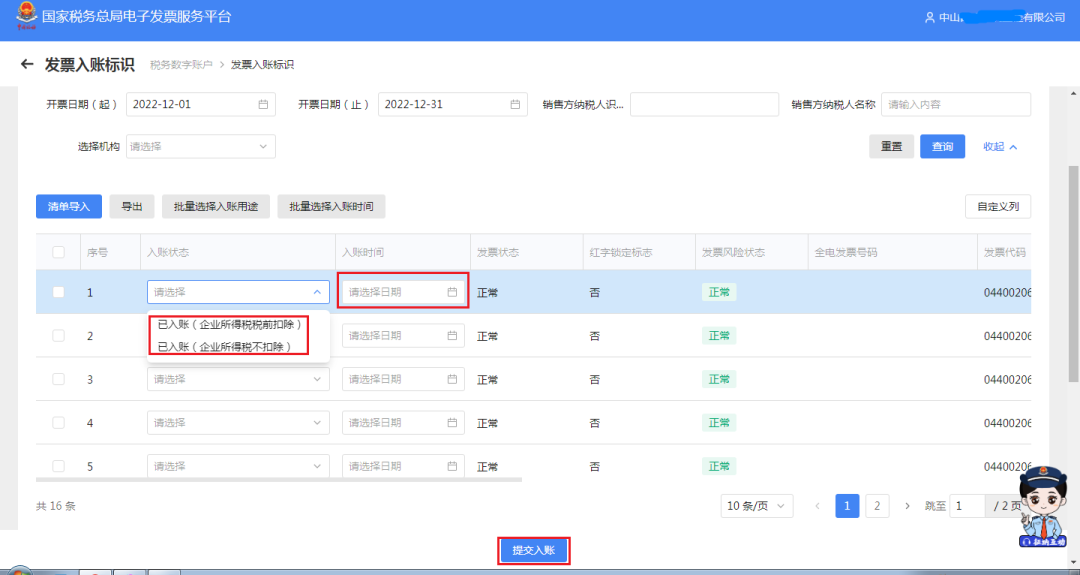Image resolution: width=1080 pixels, height=575 pixels.
Task: Select 已入账（企业所得税税前扣除） option
Action: 229,325
